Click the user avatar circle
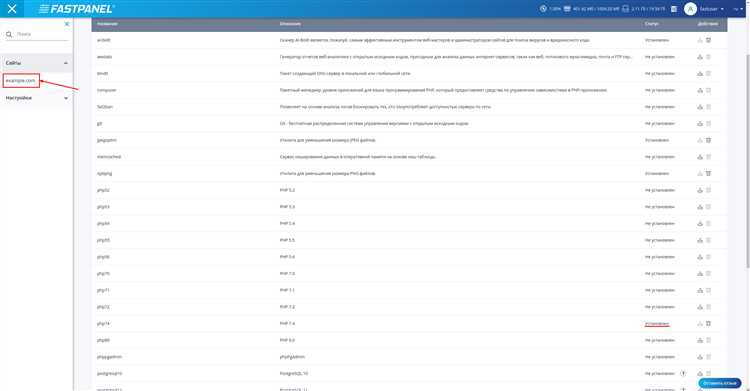The width and height of the screenshot is (750, 391). (690, 9)
